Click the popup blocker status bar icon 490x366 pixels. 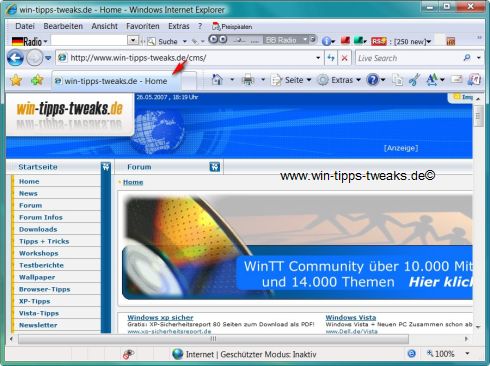[128, 354]
